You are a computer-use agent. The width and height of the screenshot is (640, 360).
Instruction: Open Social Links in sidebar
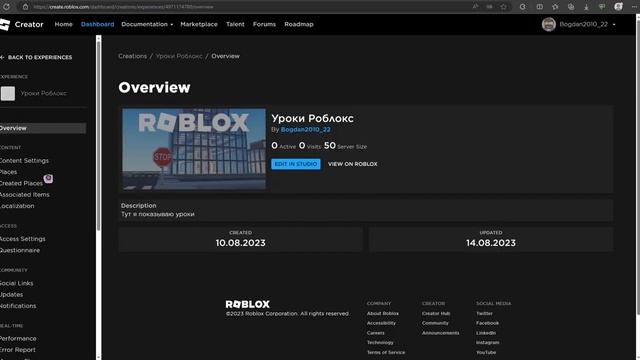17,283
